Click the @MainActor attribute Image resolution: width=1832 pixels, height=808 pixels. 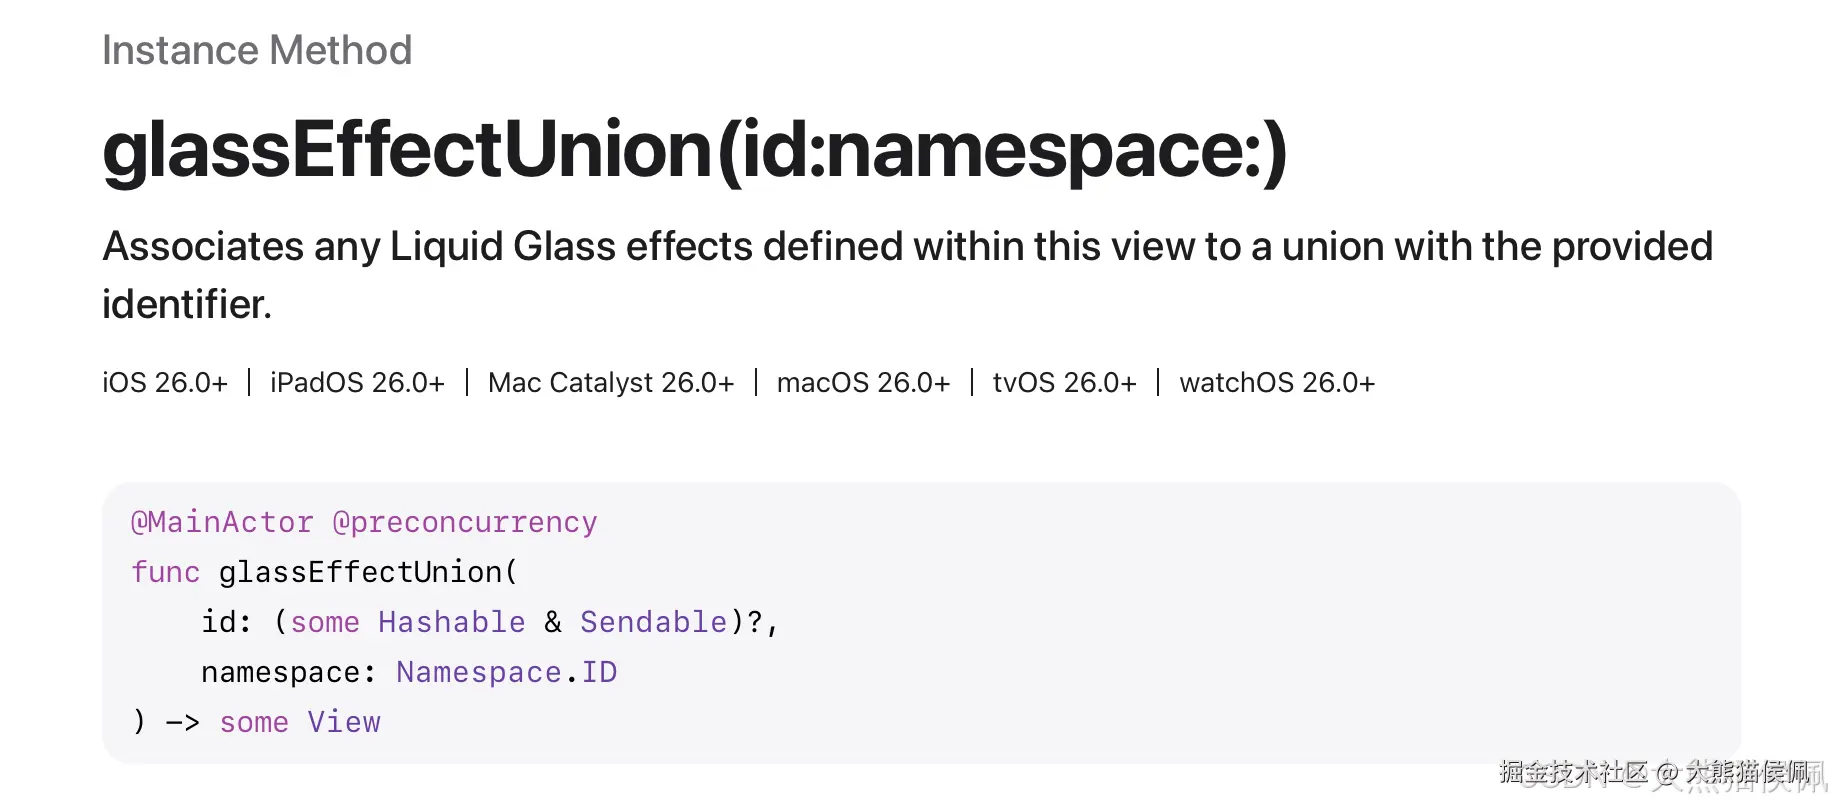click(x=222, y=522)
